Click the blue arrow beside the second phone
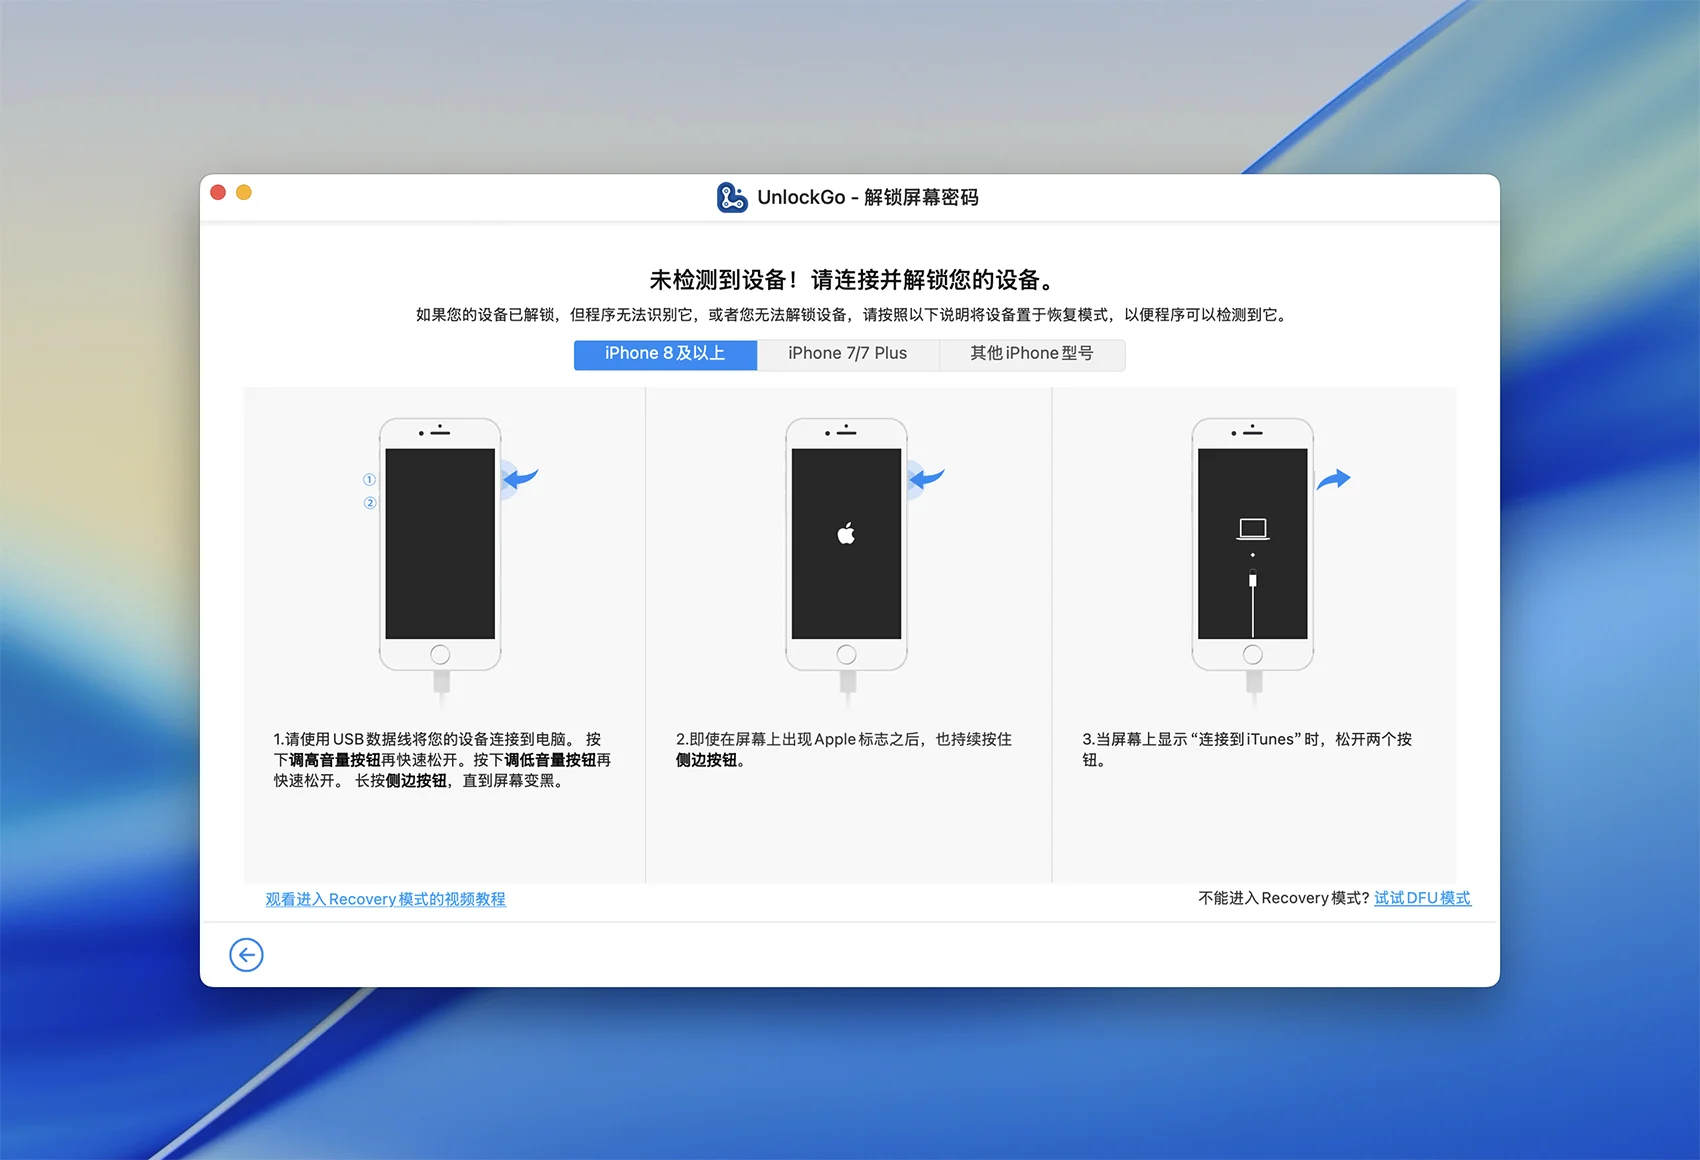The width and height of the screenshot is (1700, 1160). point(927,479)
